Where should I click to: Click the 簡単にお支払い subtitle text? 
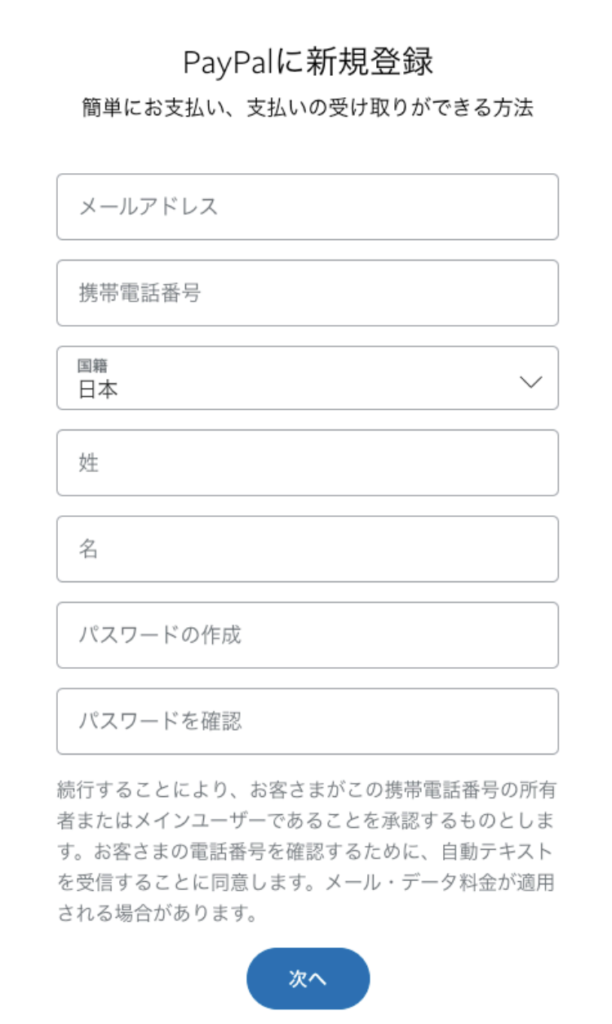[x=307, y=108]
